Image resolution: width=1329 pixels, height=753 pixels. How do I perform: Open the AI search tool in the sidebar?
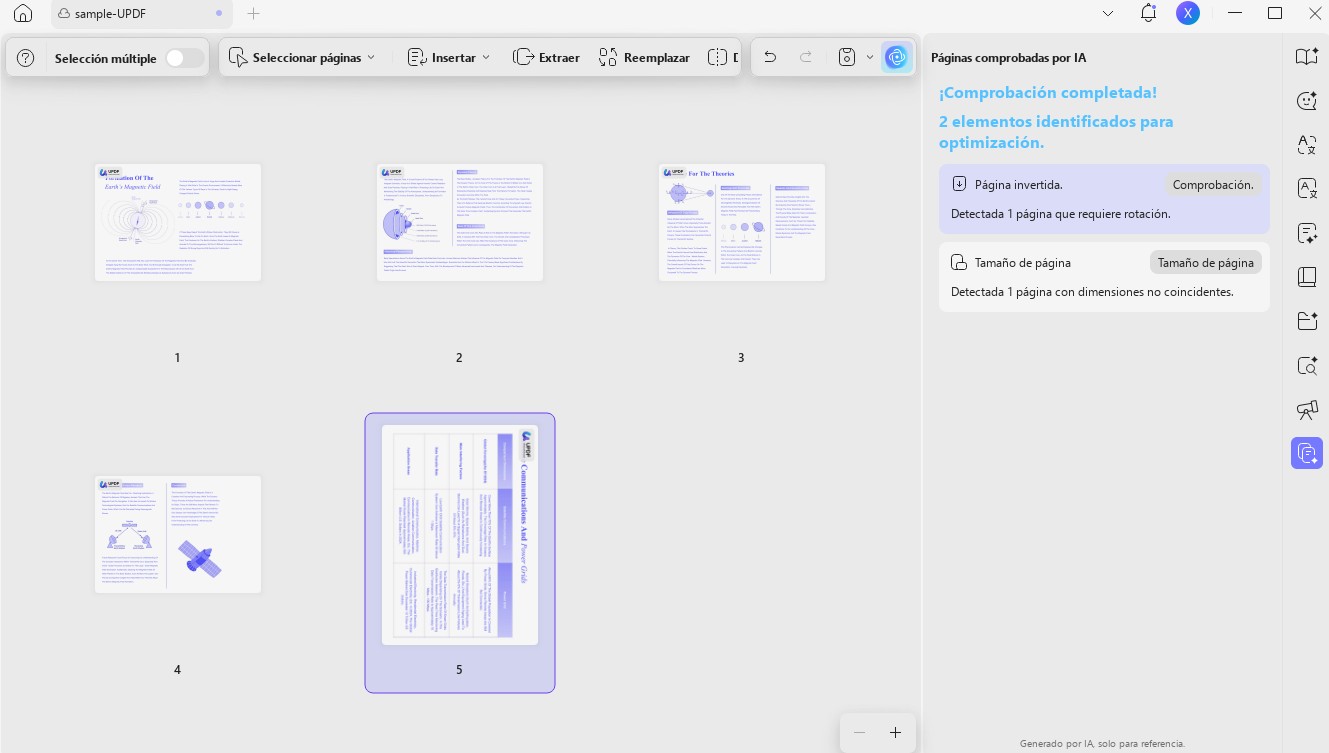(x=1307, y=365)
